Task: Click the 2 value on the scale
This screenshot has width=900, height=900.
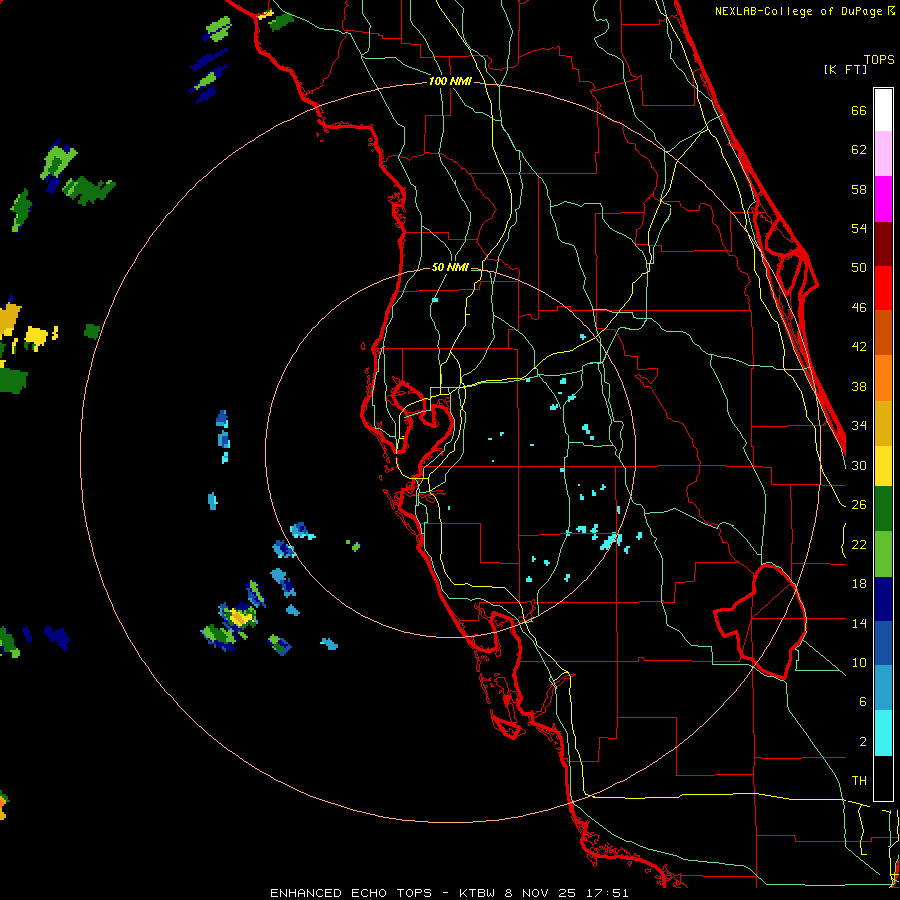Action: pos(862,742)
